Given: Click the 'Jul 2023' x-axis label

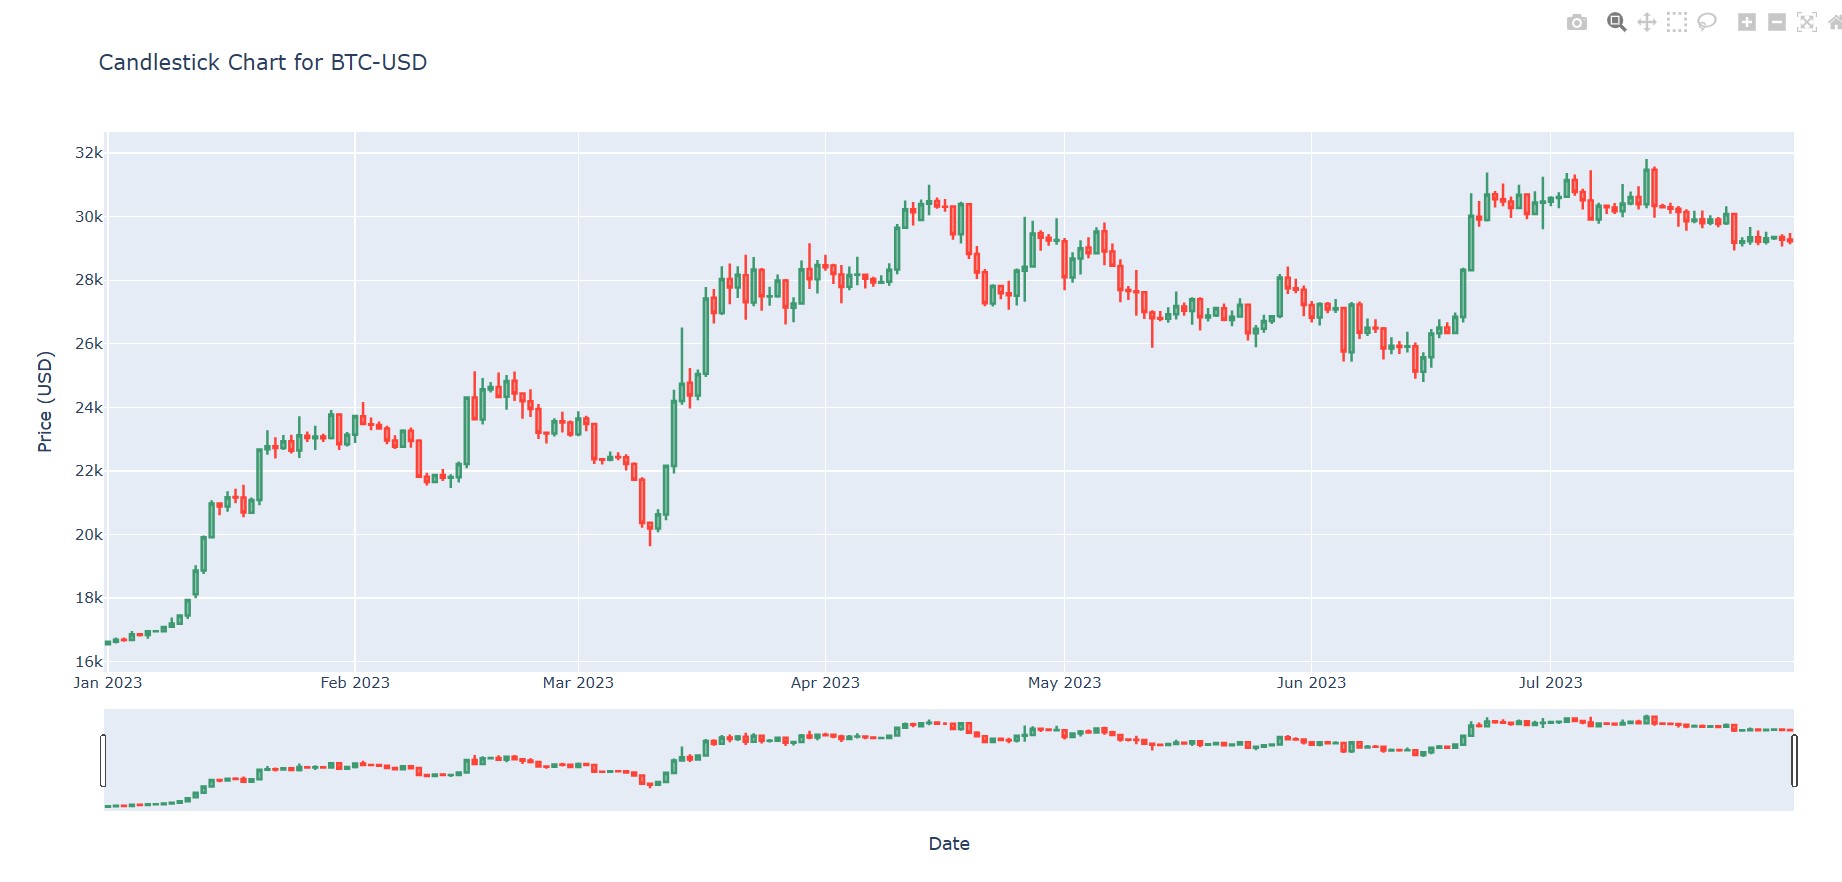Looking at the screenshot, I should coord(1550,682).
